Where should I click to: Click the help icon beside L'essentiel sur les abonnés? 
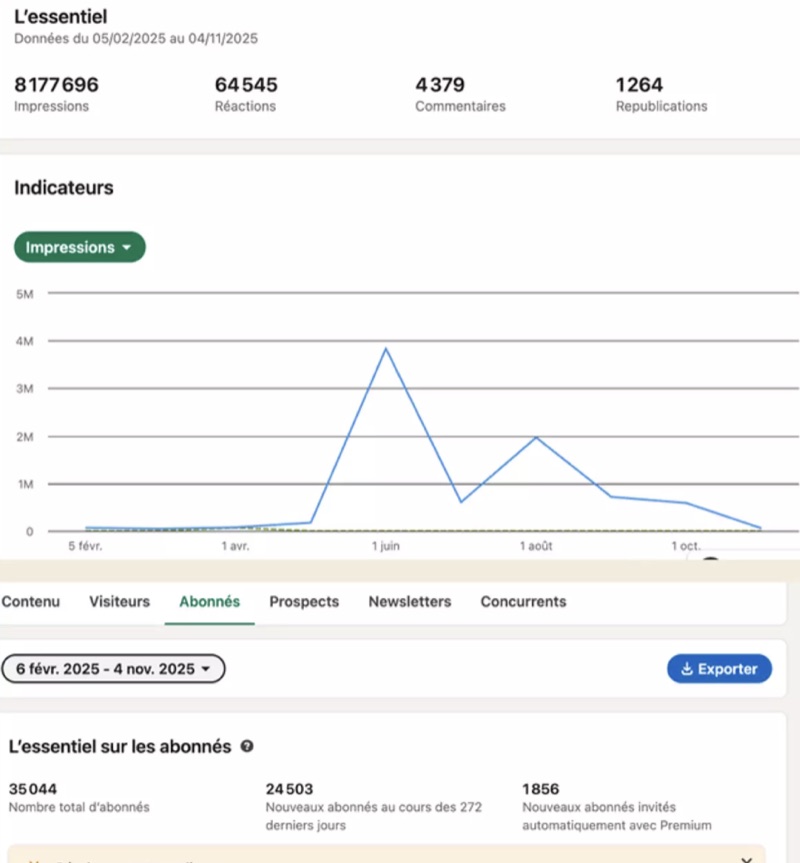247,746
